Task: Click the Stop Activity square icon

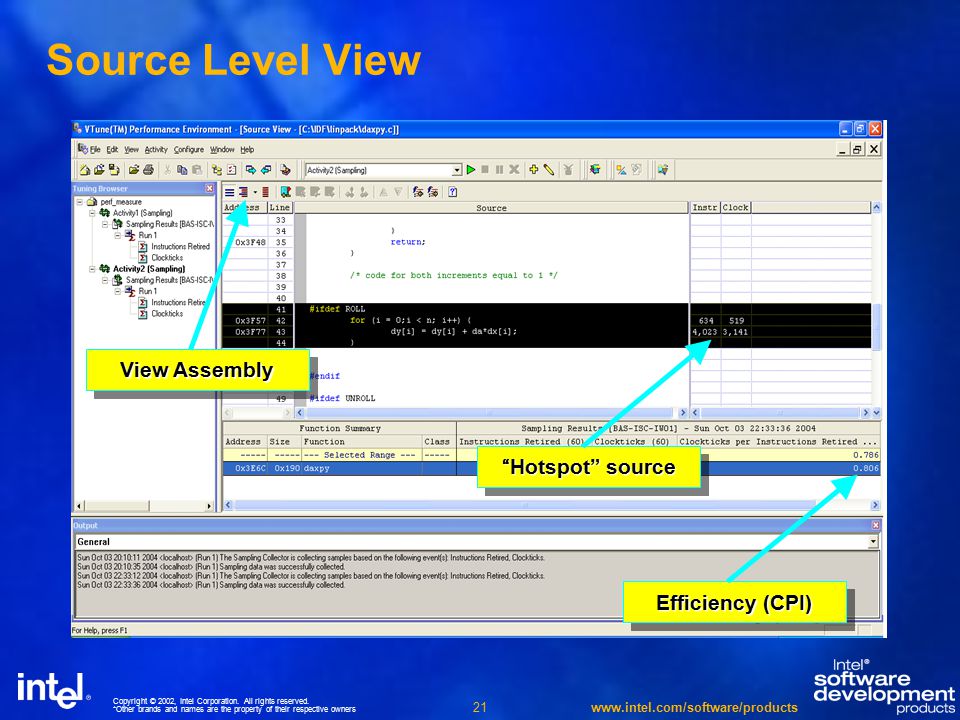Action: coord(485,170)
